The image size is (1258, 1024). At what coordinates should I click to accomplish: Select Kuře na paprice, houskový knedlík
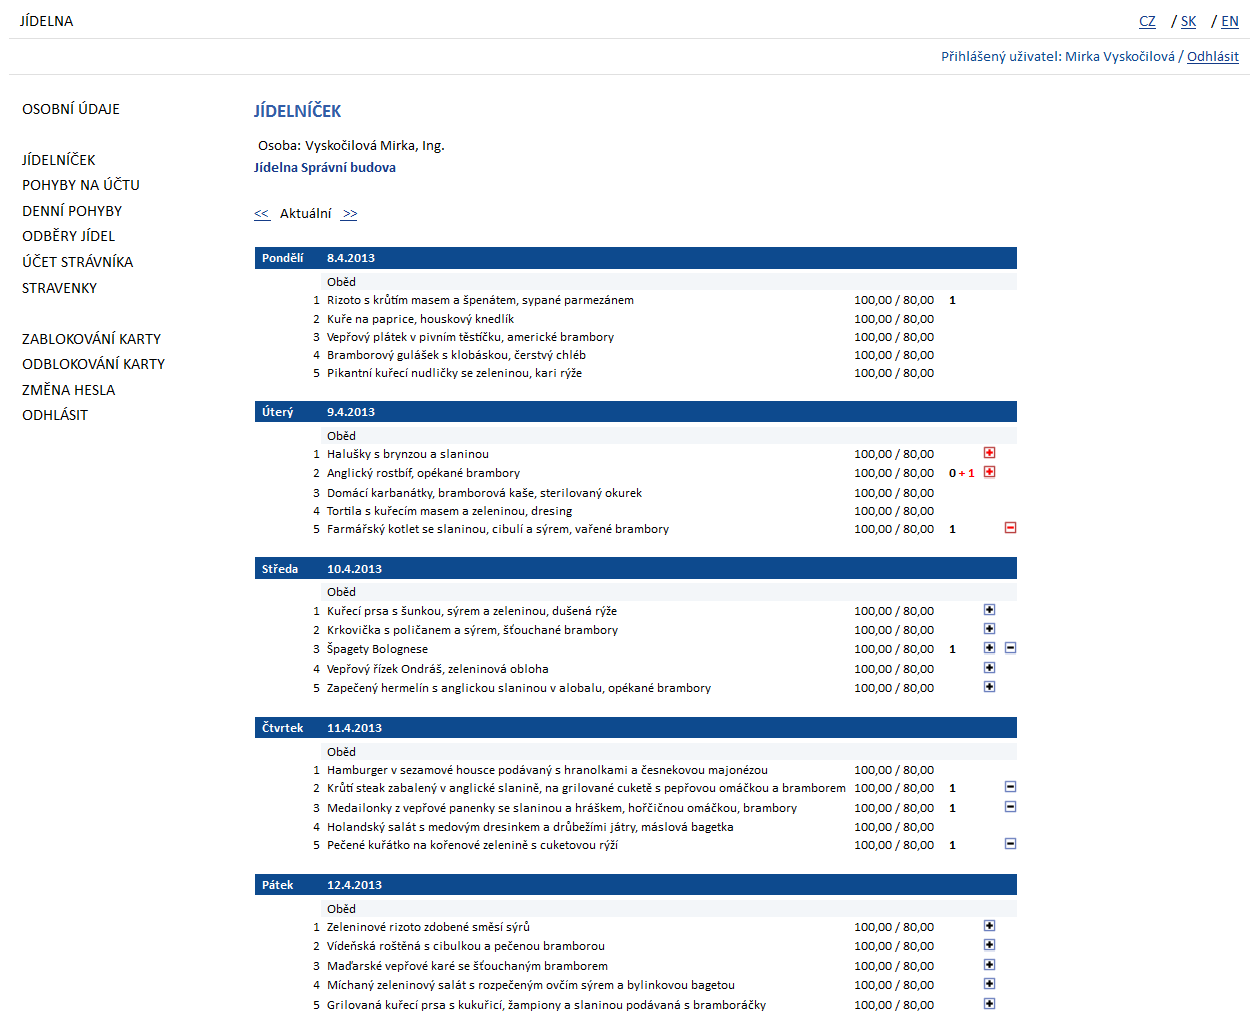coord(420,319)
